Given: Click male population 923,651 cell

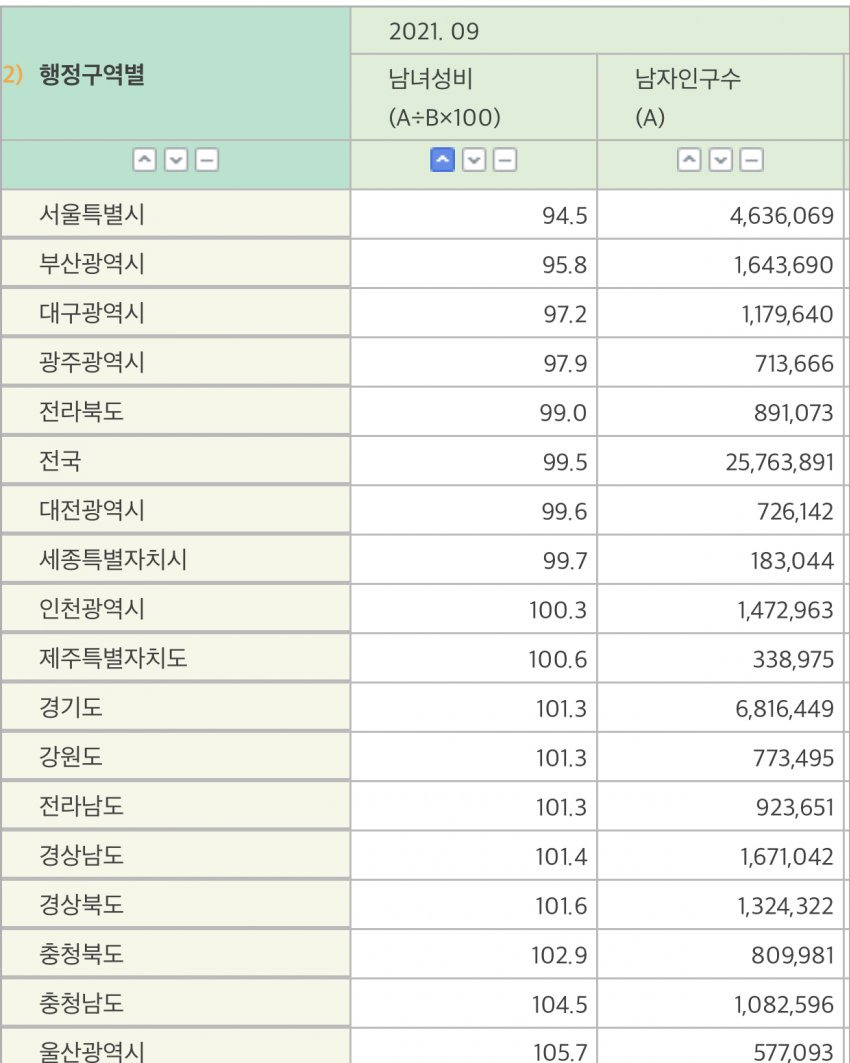Looking at the screenshot, I should pyautogui.click(x=795, y=807).
